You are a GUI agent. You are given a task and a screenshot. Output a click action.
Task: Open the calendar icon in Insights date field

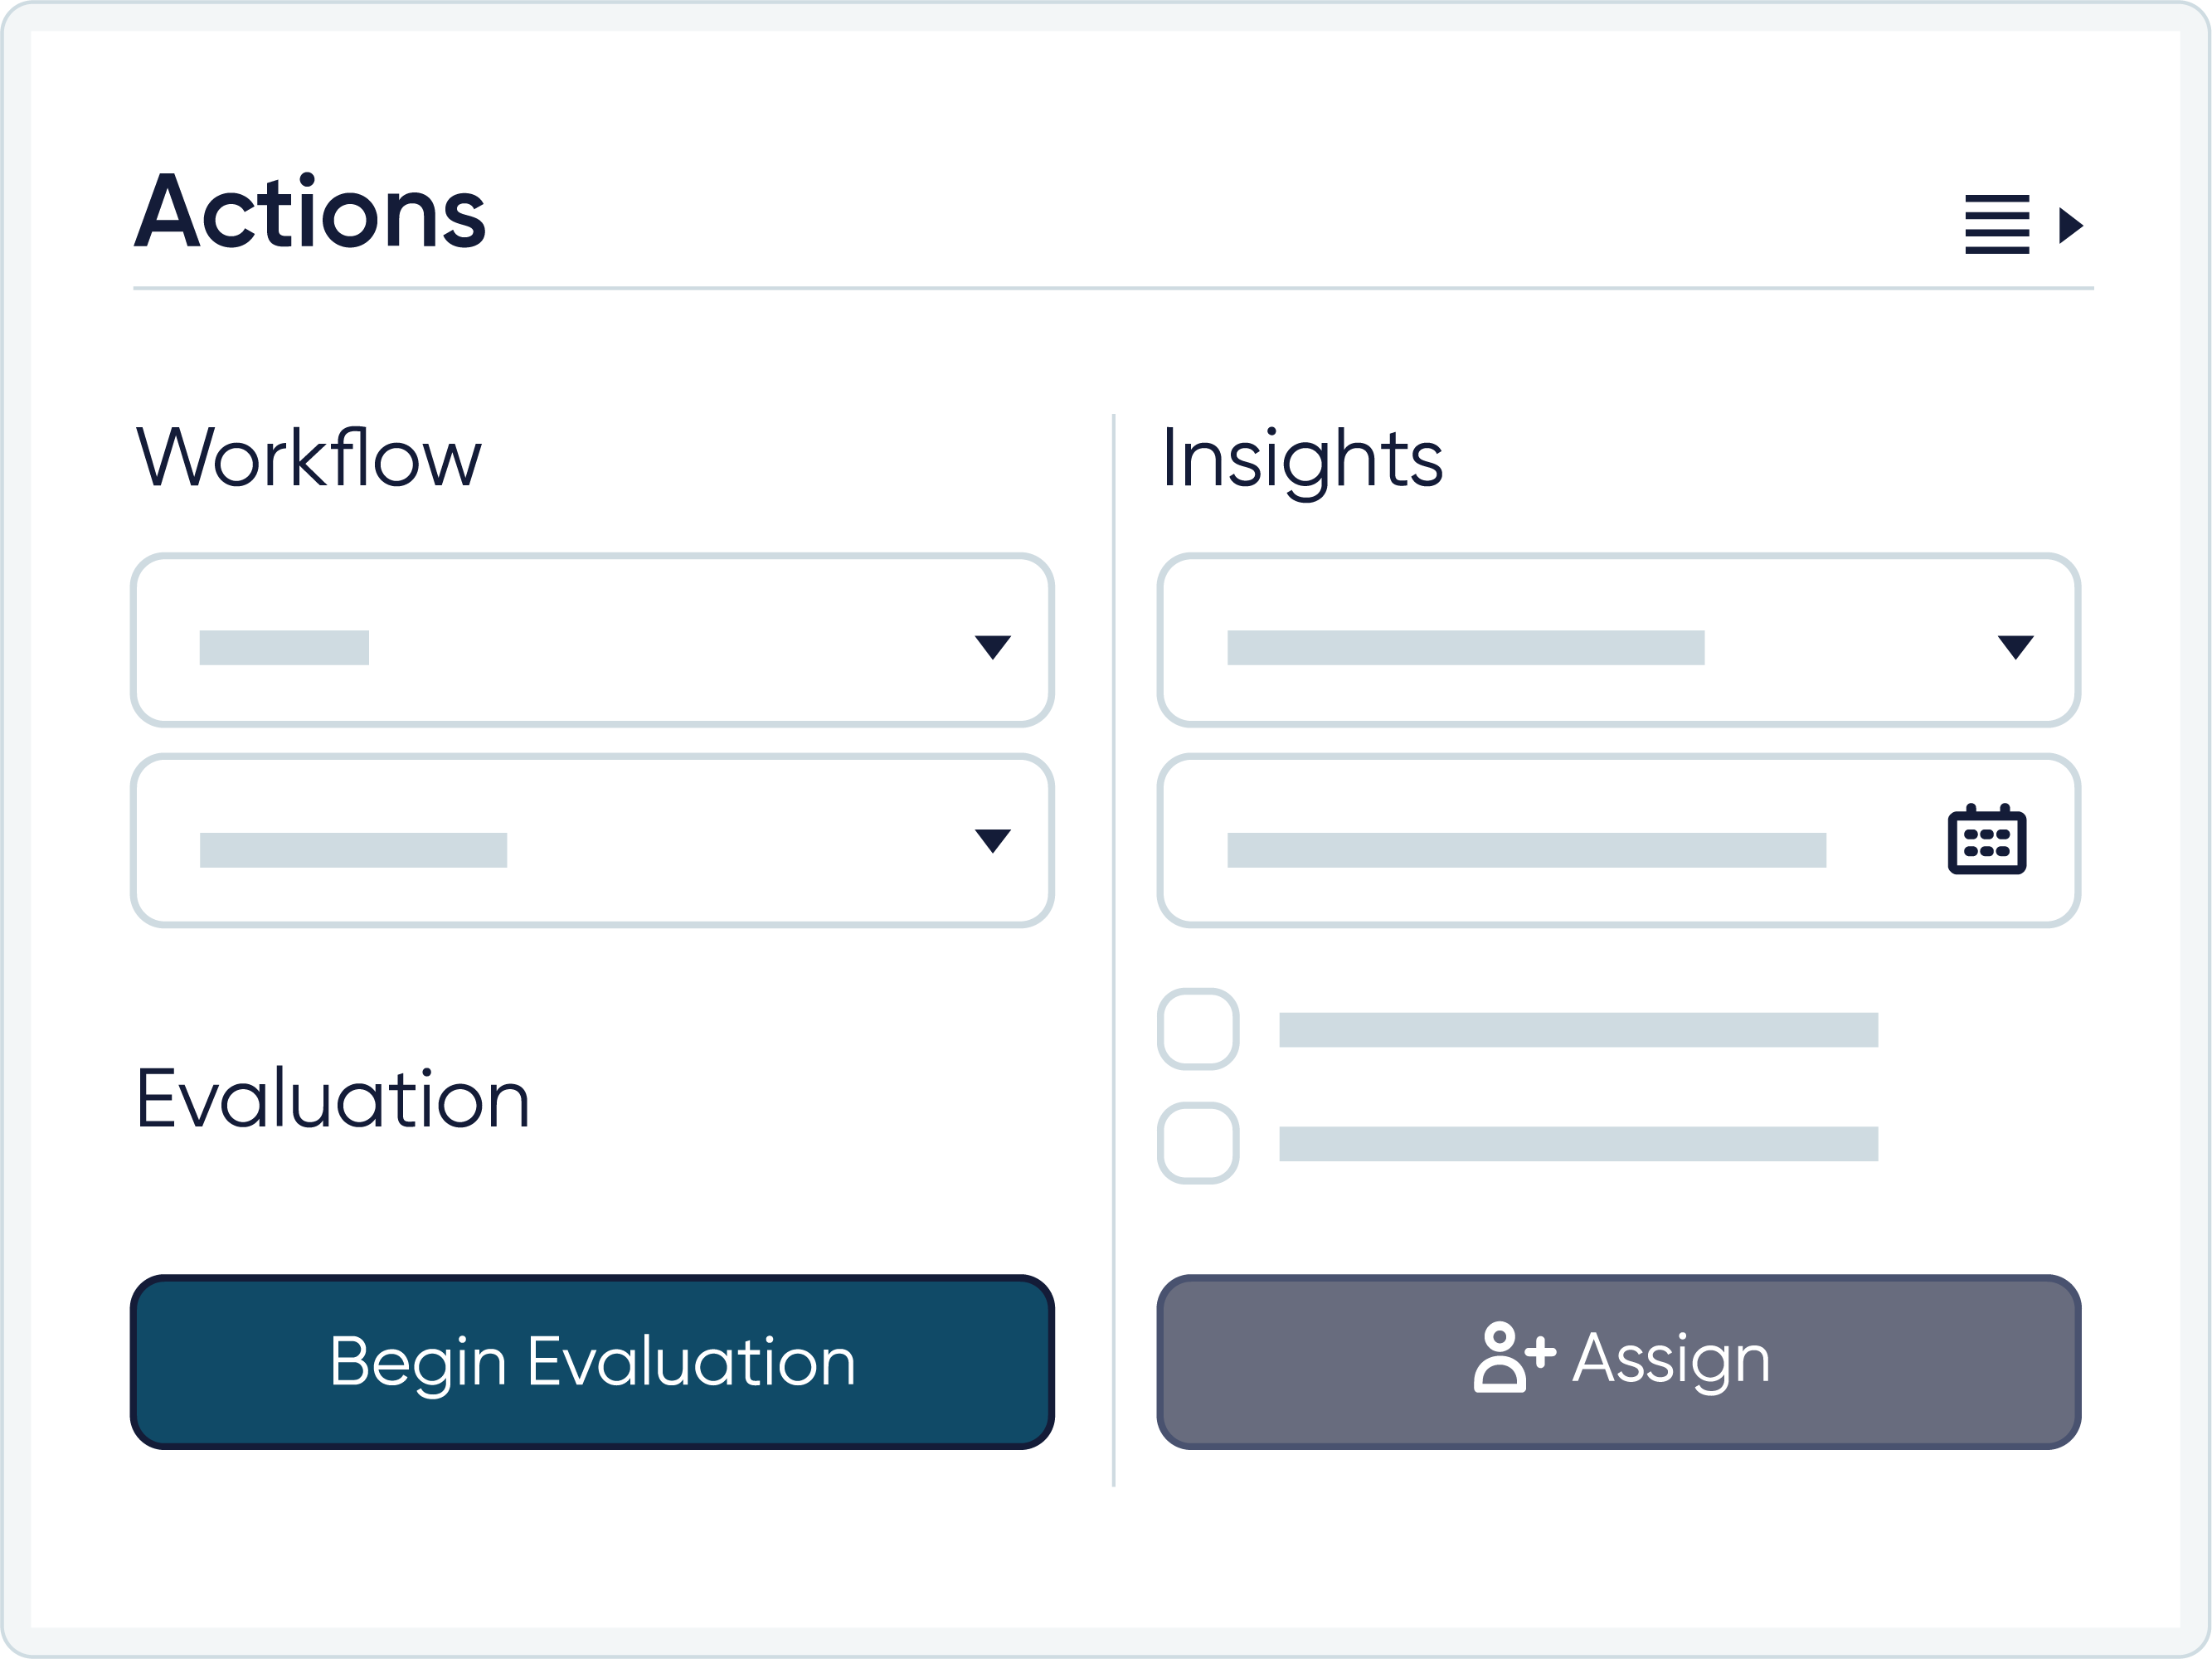[1987, 839]
